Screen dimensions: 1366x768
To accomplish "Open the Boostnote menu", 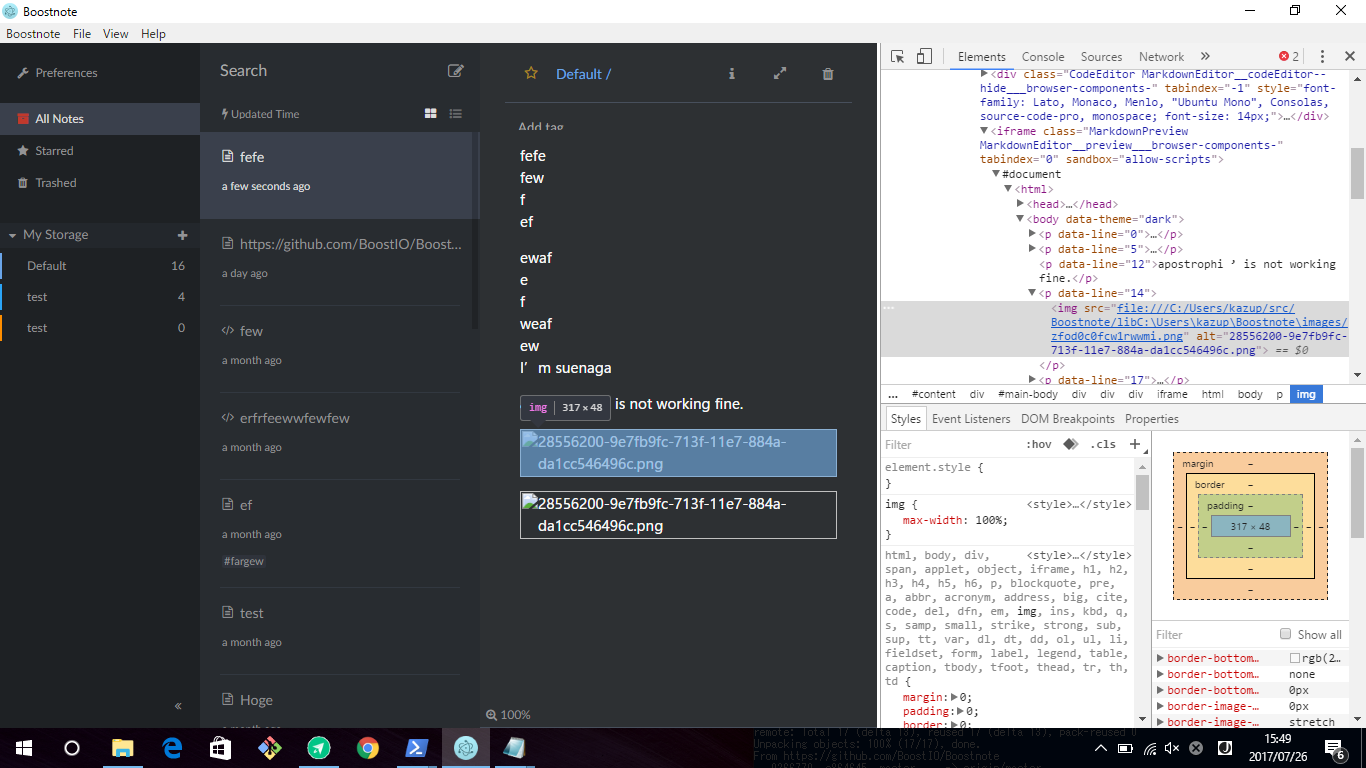I will coord(33,33).
